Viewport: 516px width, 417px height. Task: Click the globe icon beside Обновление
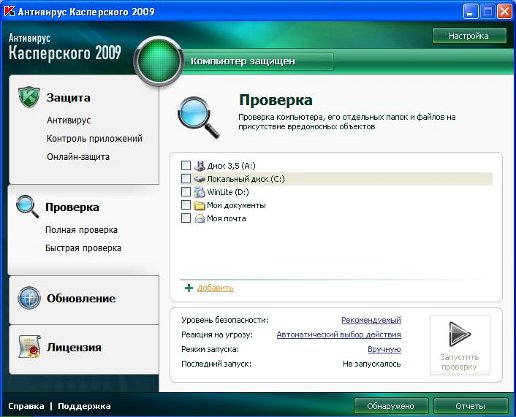tap(29, 298)
